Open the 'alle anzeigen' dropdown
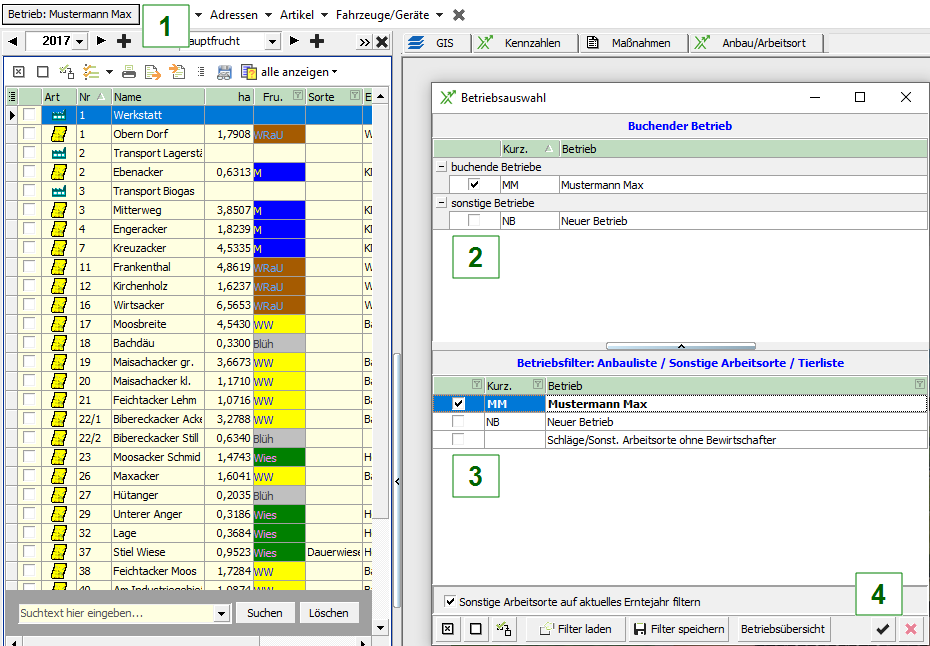This screenshot has width=930, height=646. click(298, 72)
